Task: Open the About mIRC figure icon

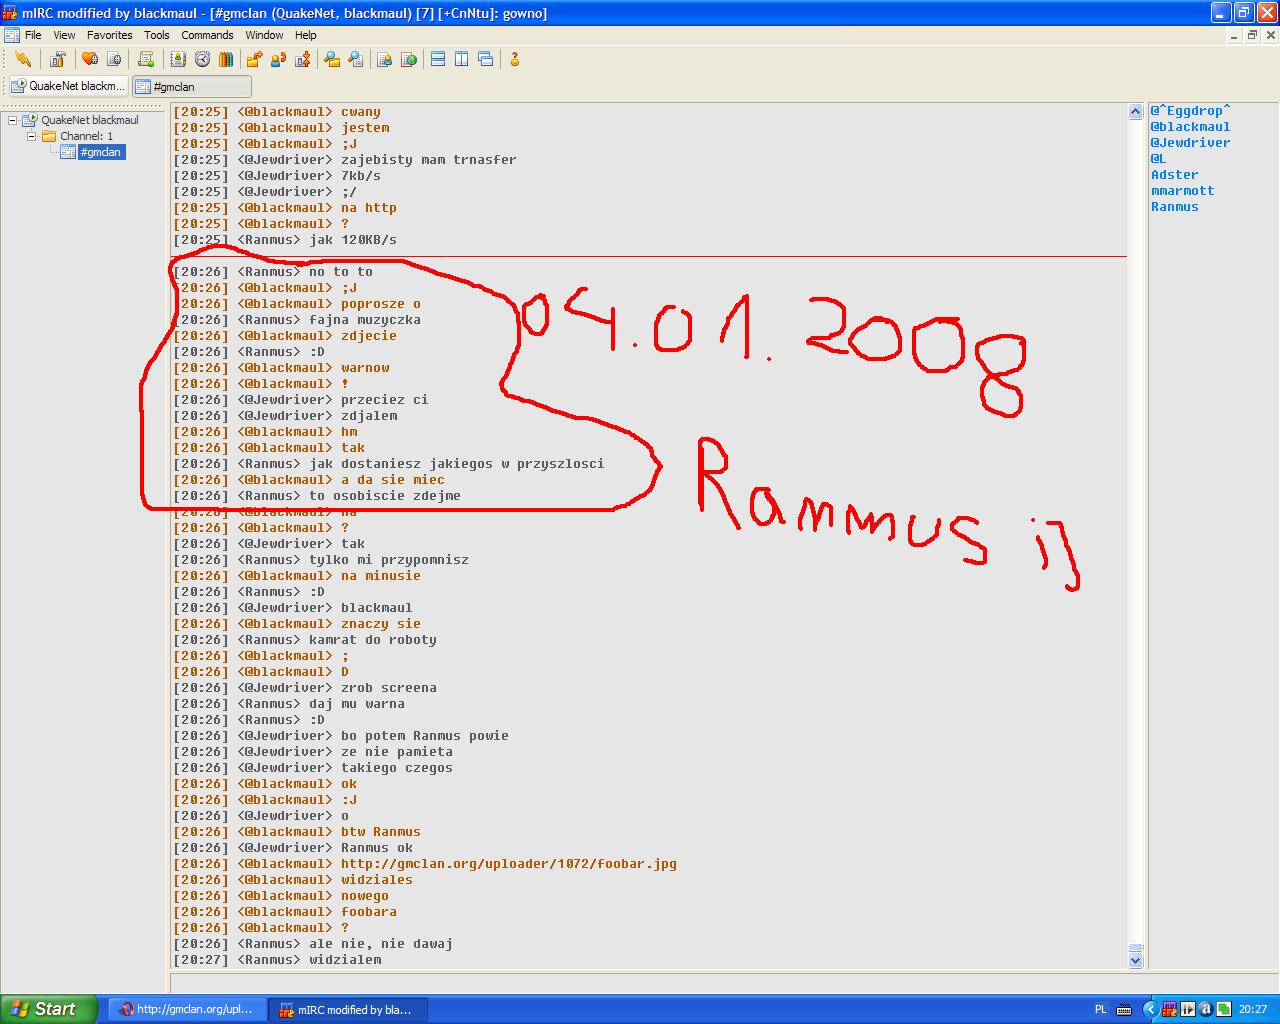Action: click(515, 60)
